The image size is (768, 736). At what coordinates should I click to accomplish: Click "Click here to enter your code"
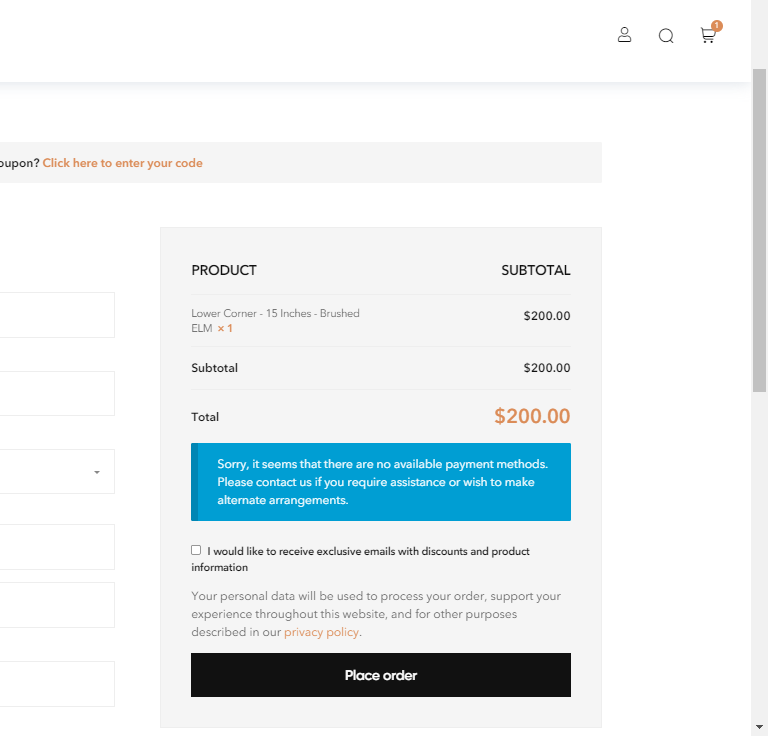coord(122,163)
